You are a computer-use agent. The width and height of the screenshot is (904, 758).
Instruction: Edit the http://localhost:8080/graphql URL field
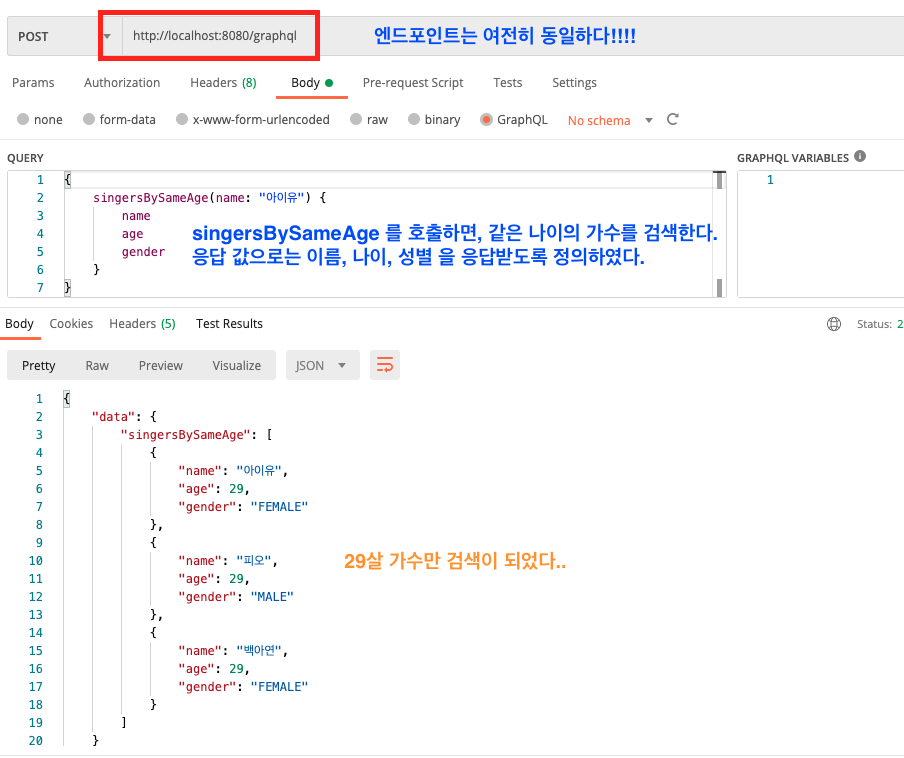(x=214, y=36)
